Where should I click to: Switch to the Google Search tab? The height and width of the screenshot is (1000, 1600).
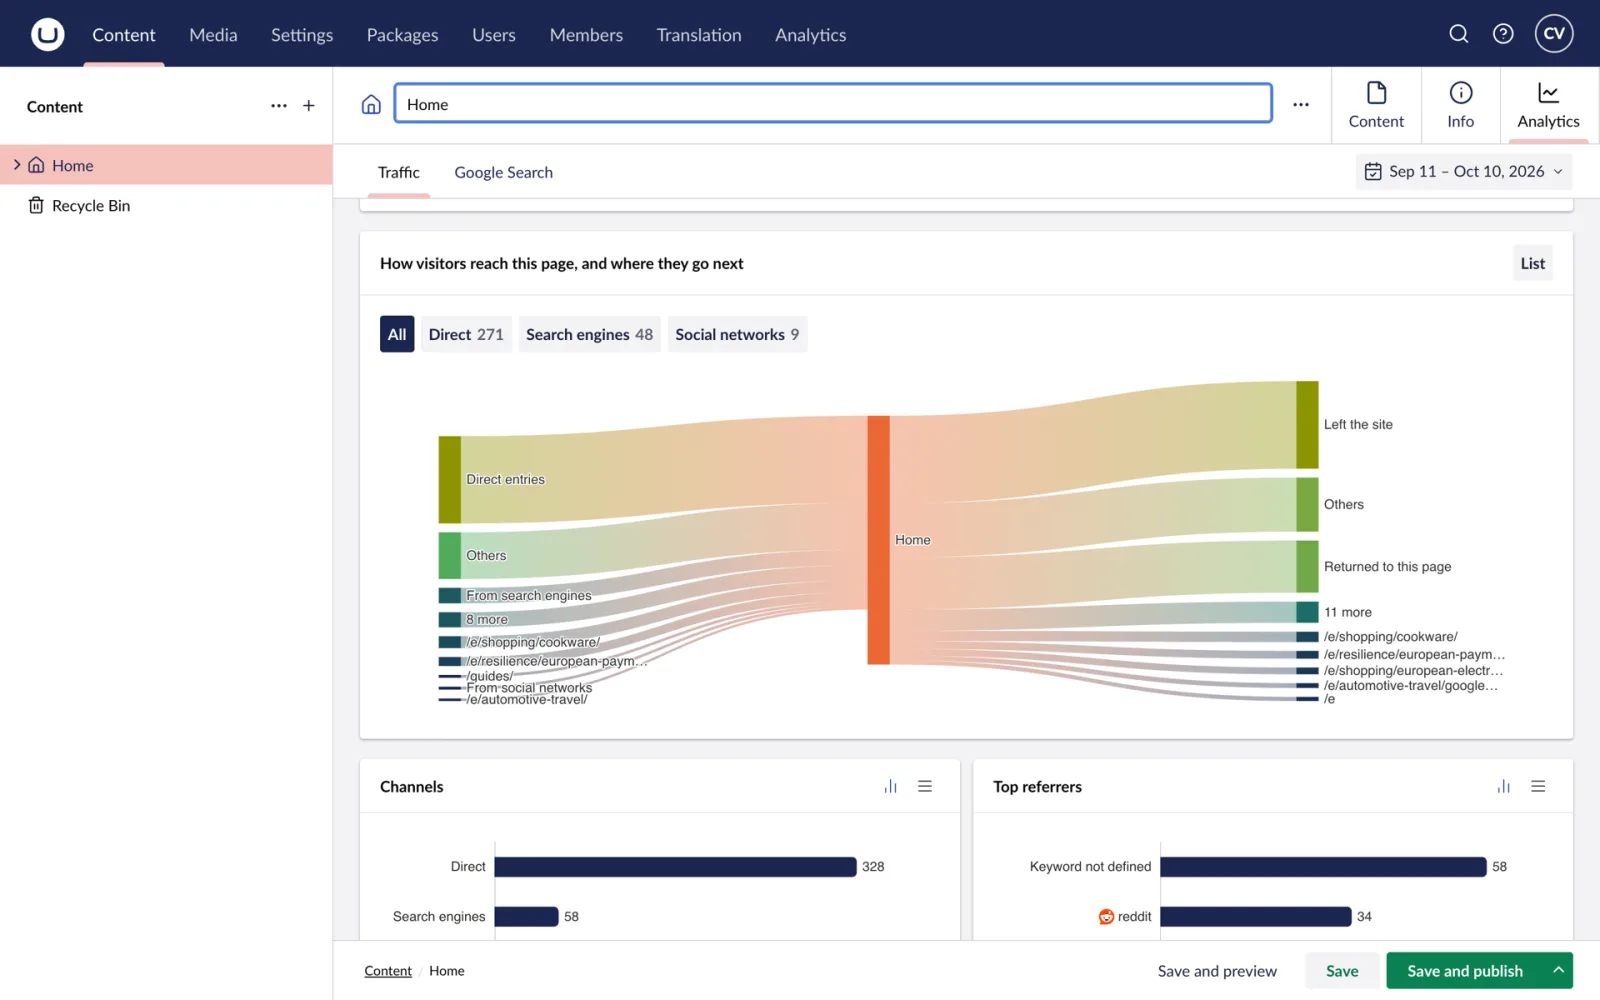point(503,172)
